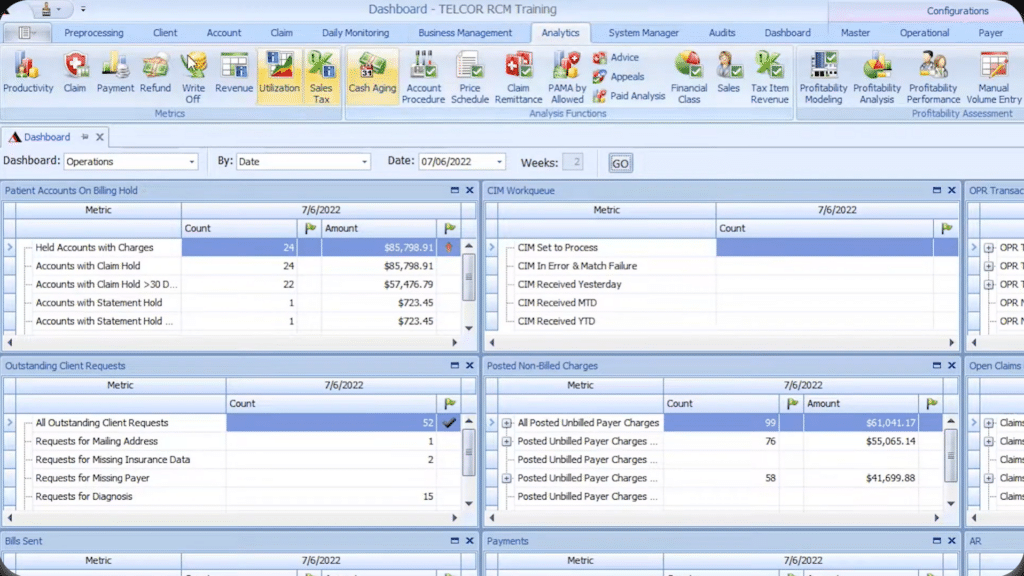Open the Dashboard Operations dropdown
Image resolution: width=1024 pixels, height=576 pixels.
(191, 162)
